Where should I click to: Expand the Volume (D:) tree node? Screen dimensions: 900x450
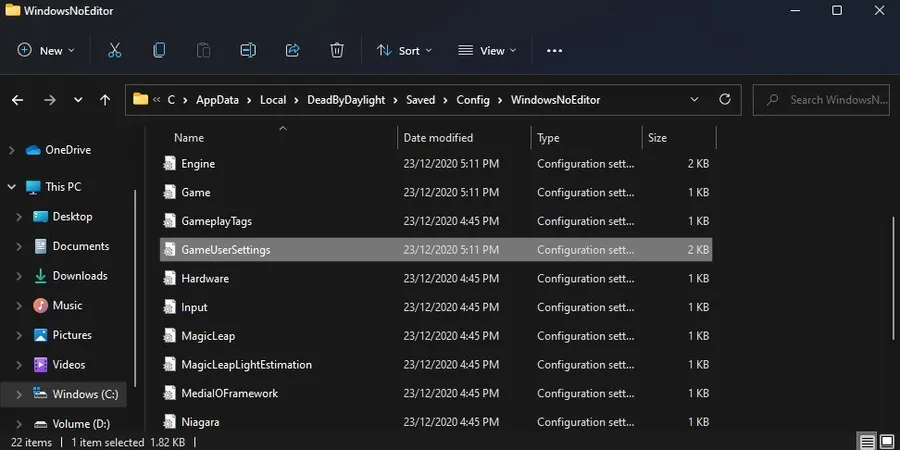point(19,424)
